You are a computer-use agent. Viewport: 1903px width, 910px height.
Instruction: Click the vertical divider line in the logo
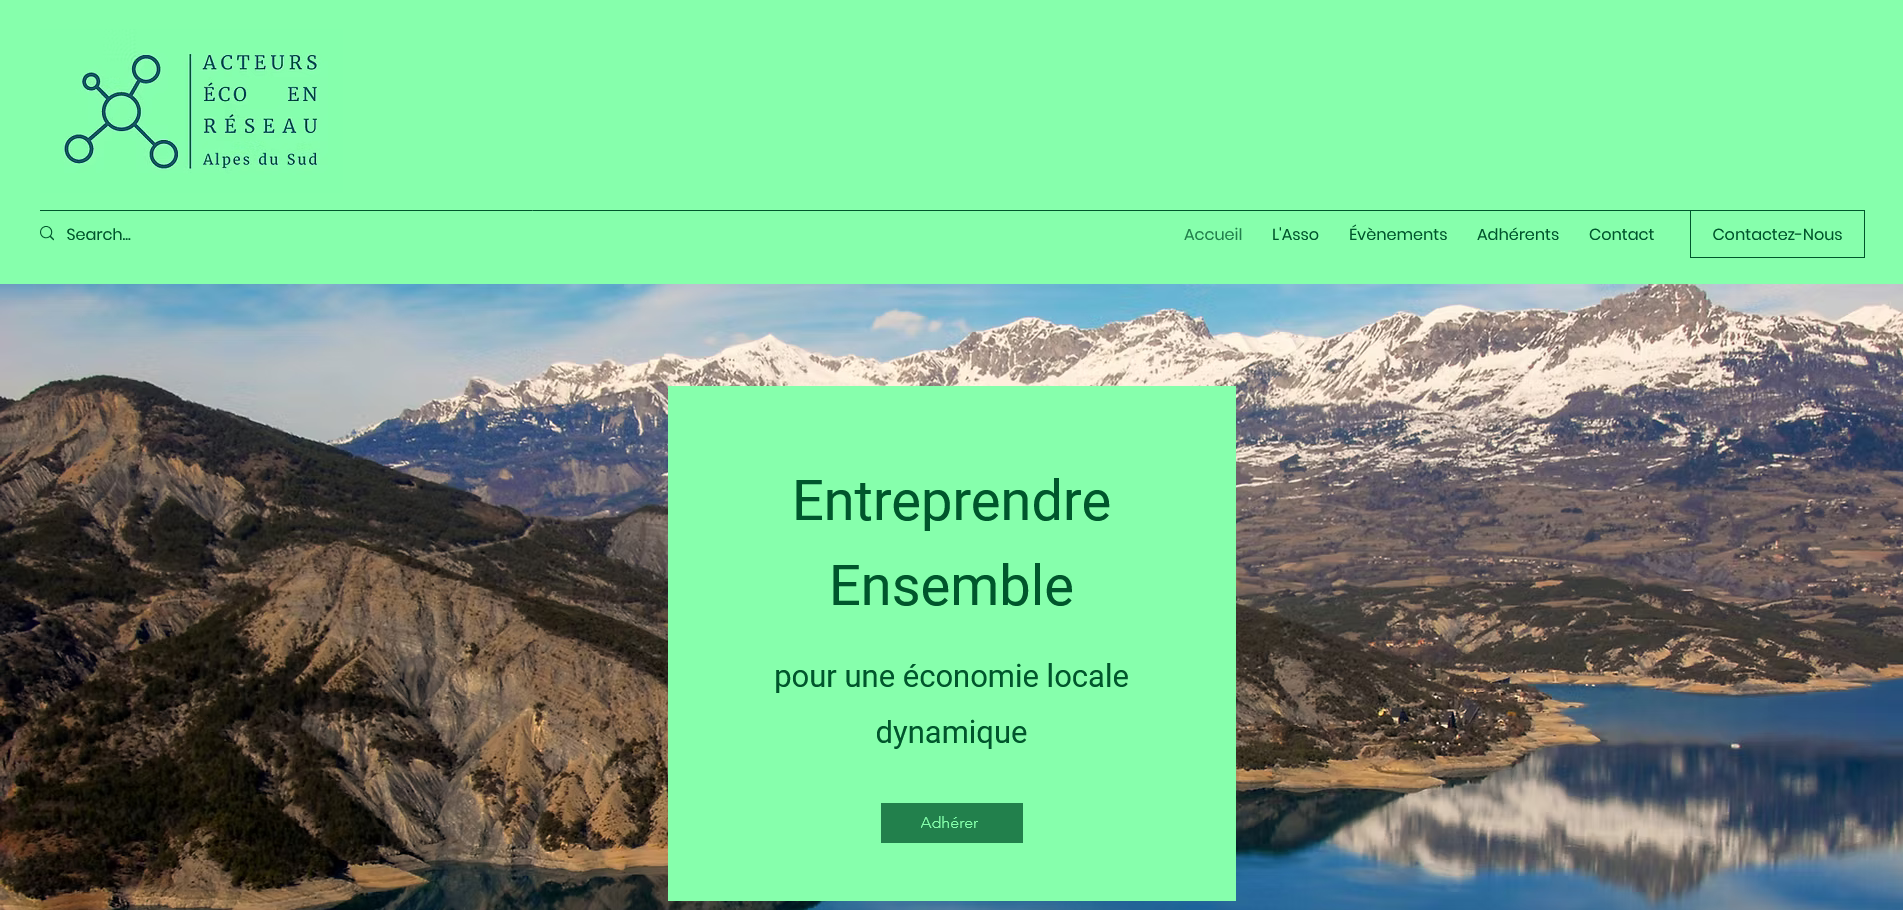pyautogui.click(x=190, y=111)
